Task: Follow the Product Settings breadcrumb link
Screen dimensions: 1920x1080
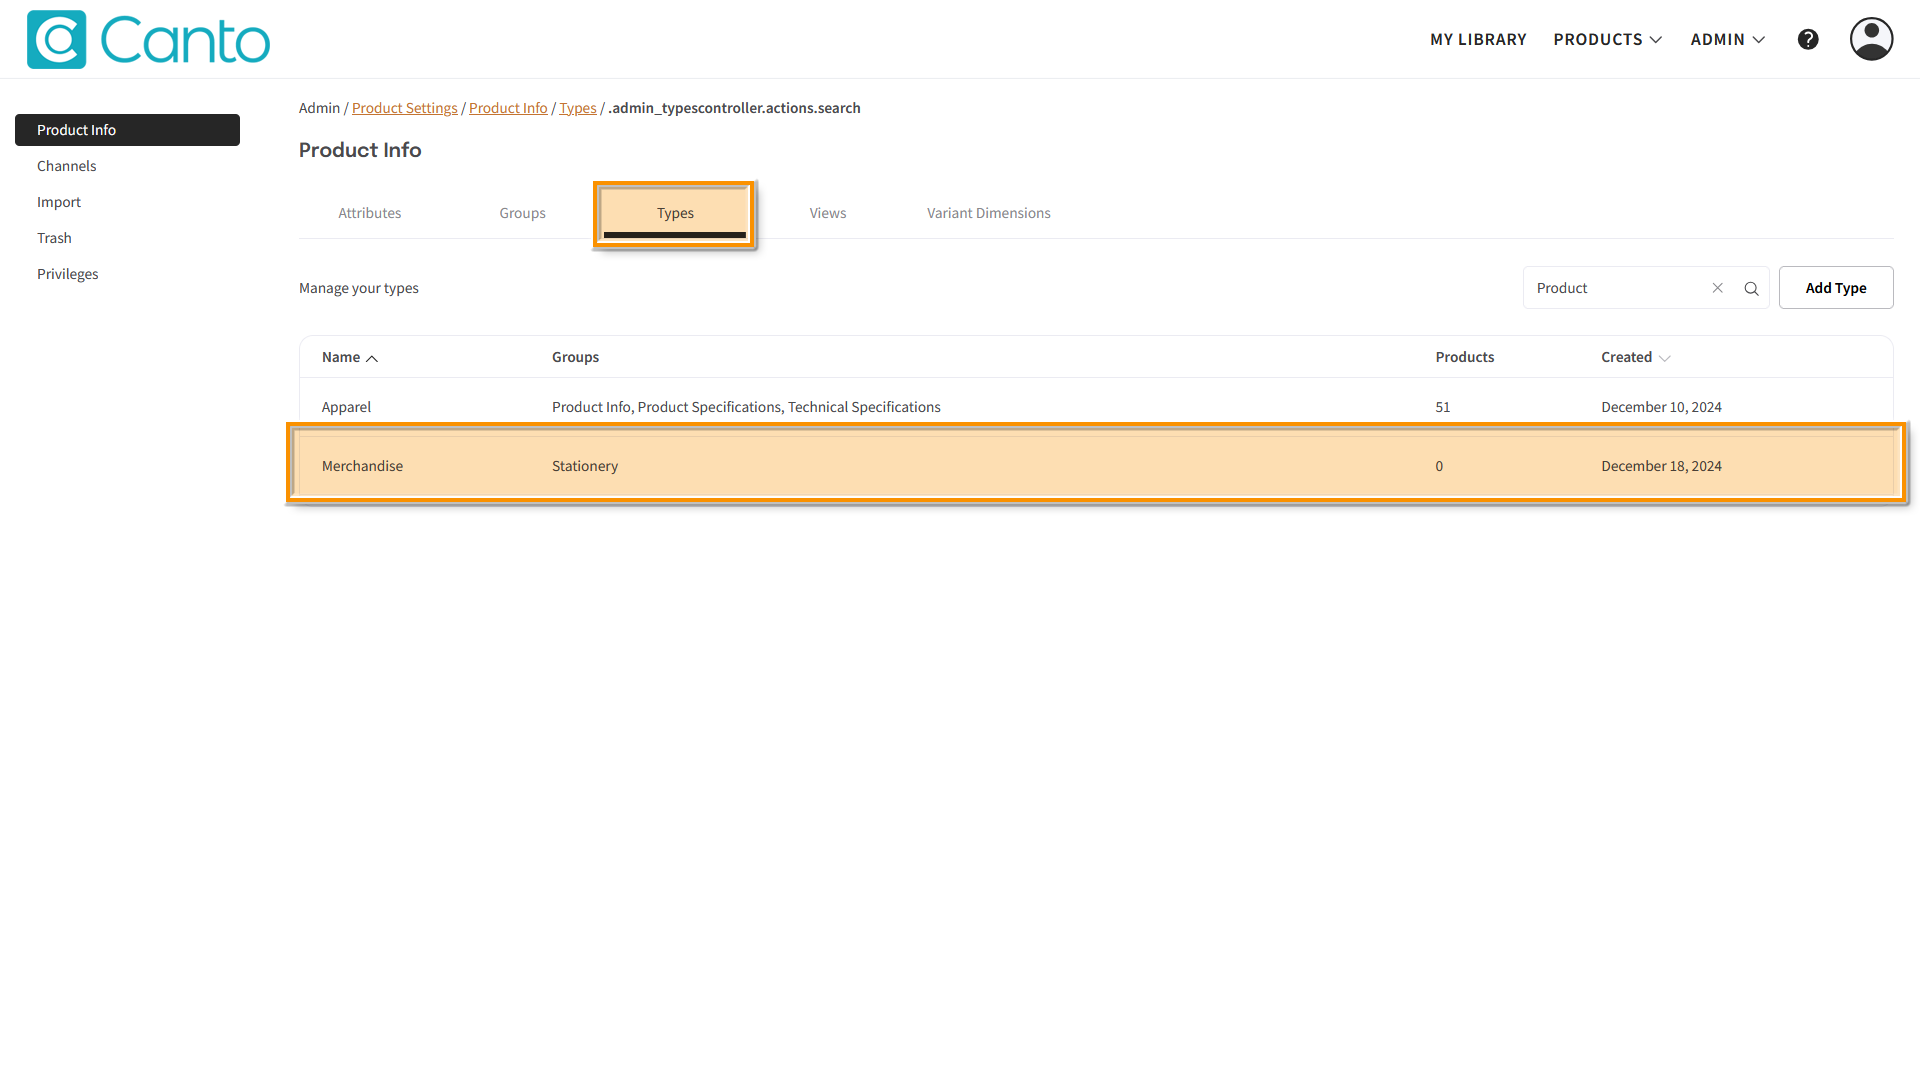Action: pyautogui.click(x=404, y=108)
